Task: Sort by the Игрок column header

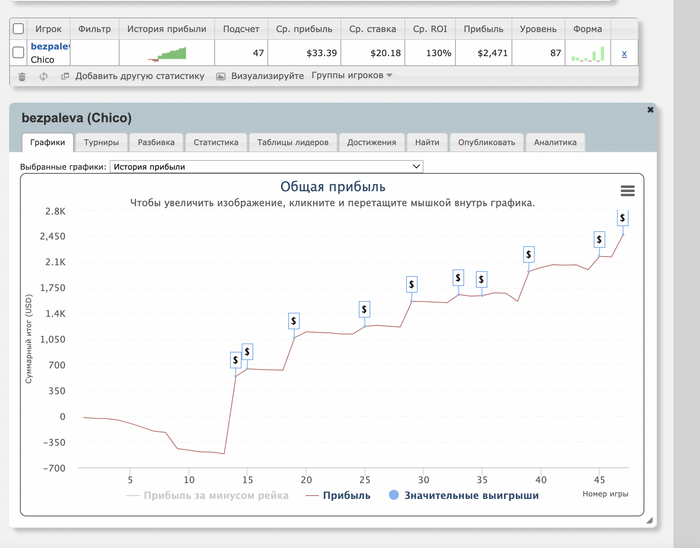Action: tap(48, 29)
